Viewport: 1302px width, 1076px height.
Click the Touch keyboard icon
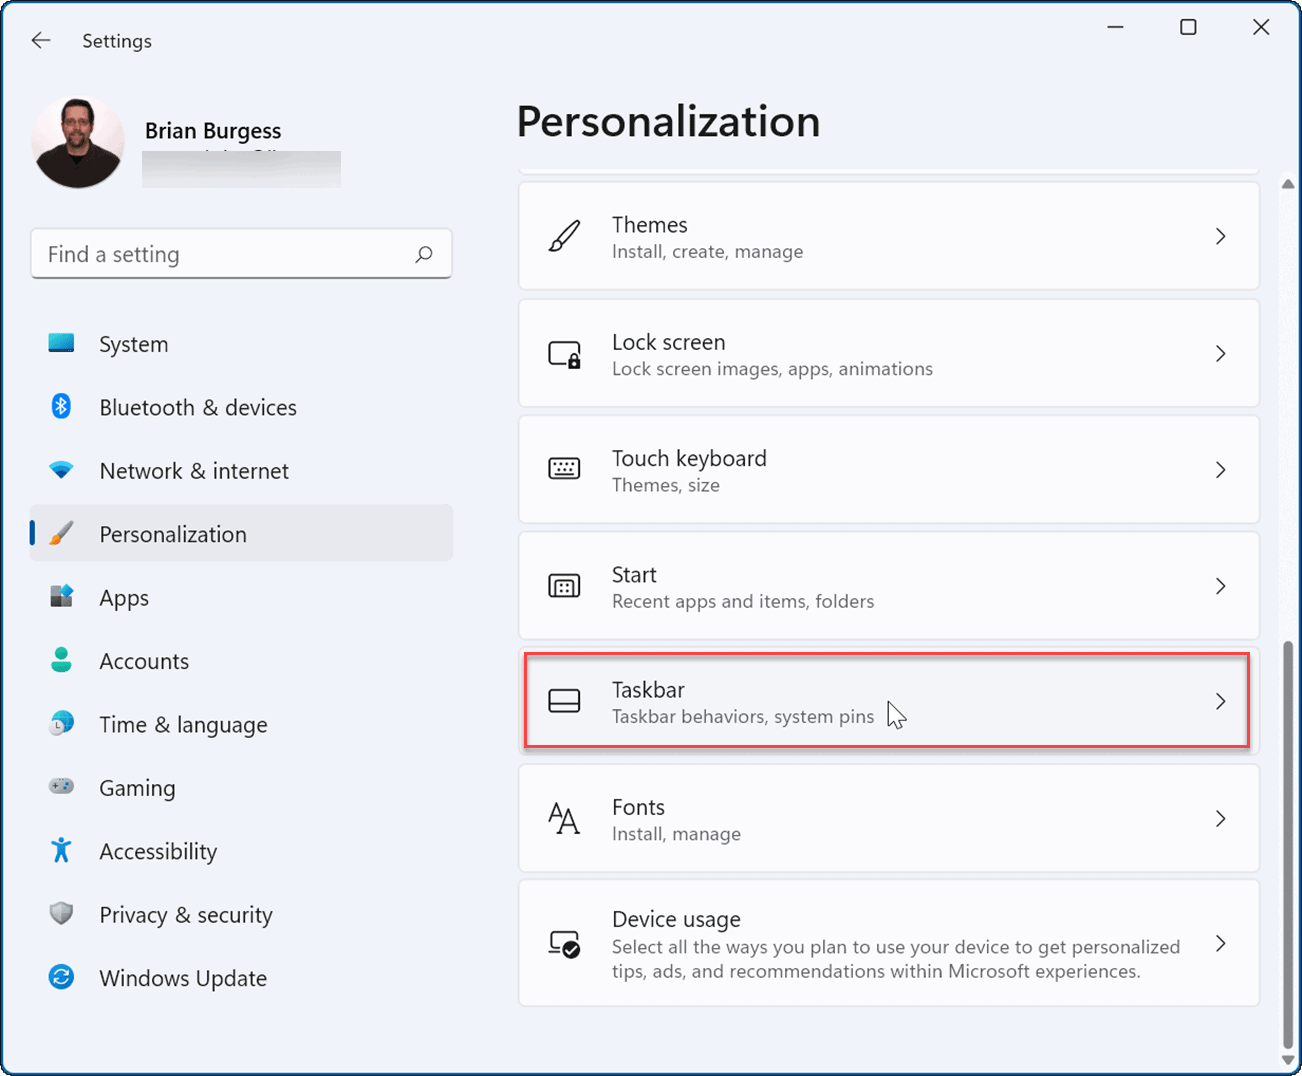point(565,469)
